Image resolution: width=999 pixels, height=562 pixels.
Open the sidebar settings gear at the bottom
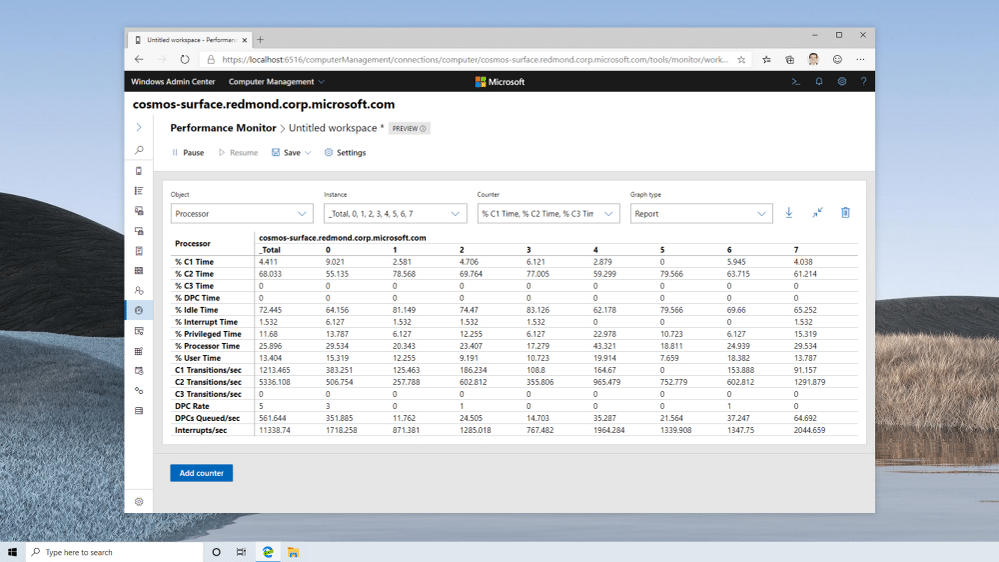pos(139,502)
